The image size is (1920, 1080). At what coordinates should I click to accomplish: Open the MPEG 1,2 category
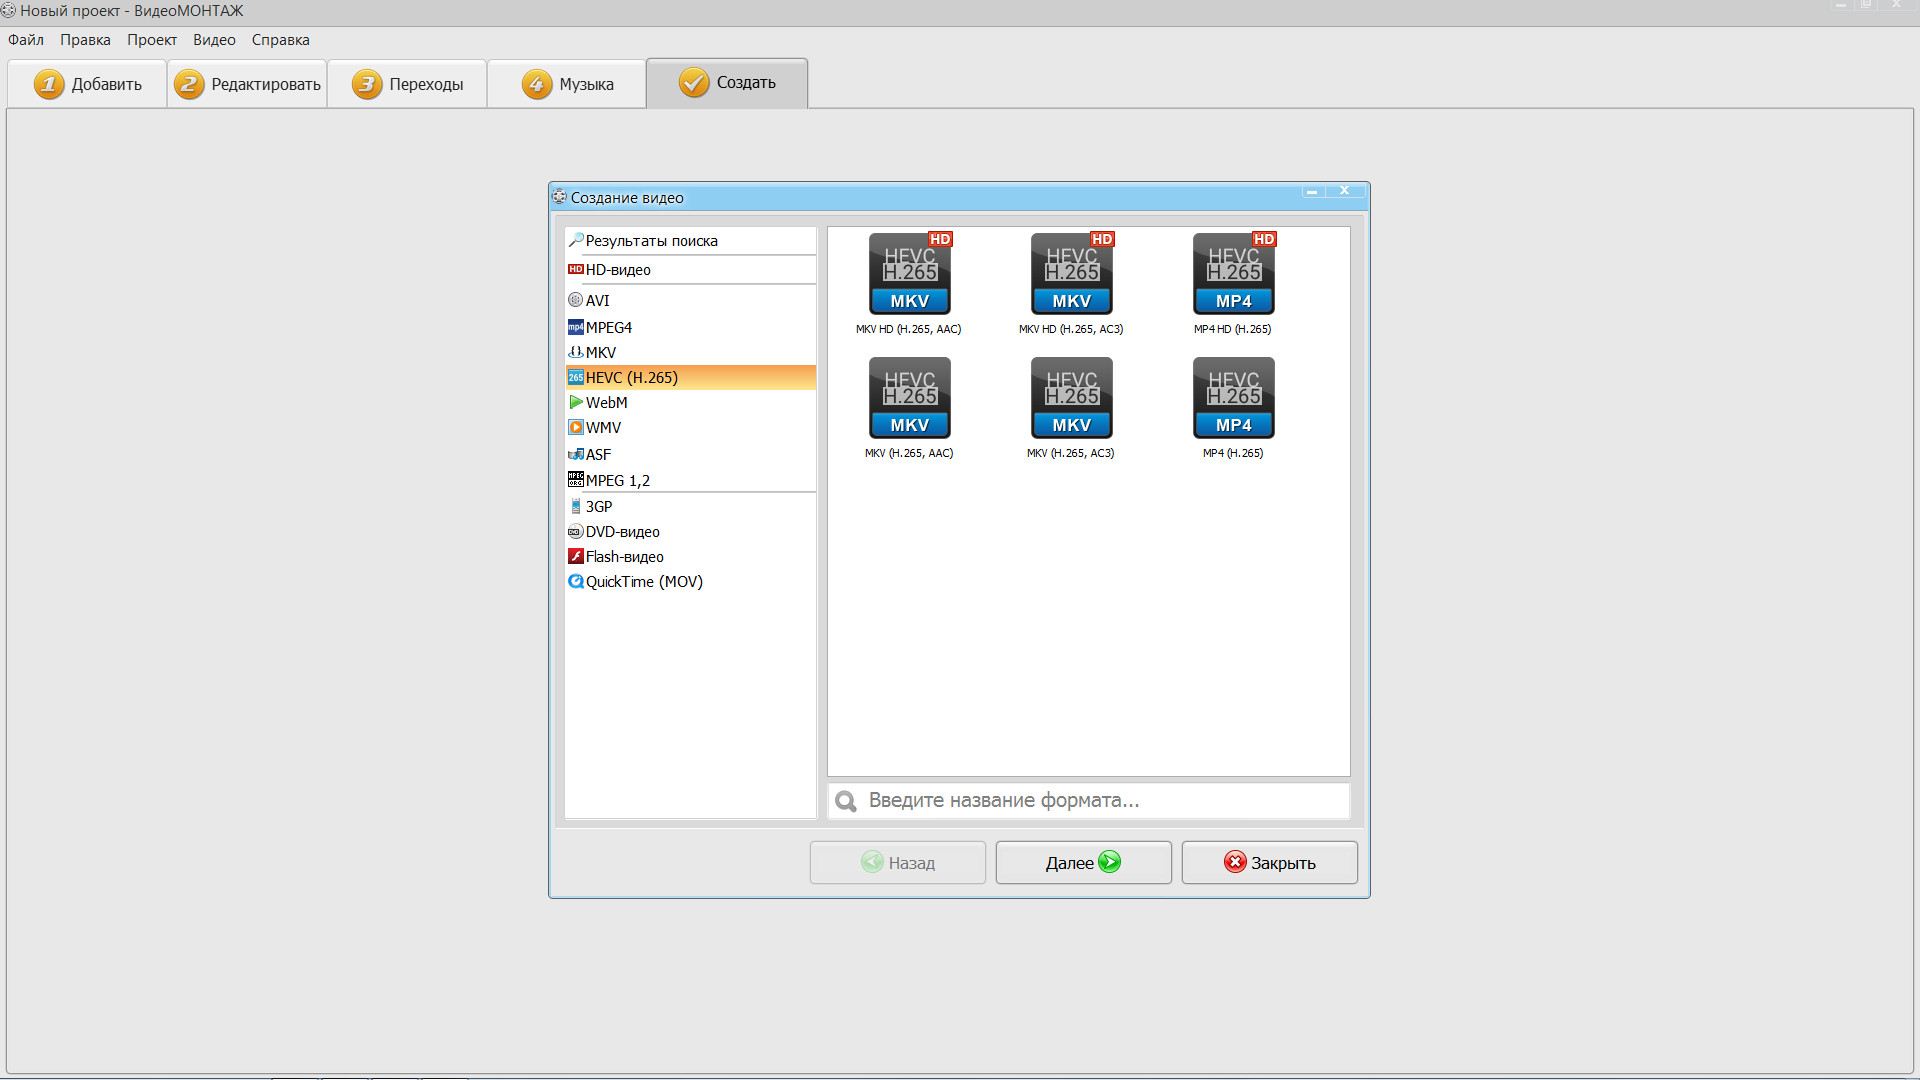tap(691, 480)
